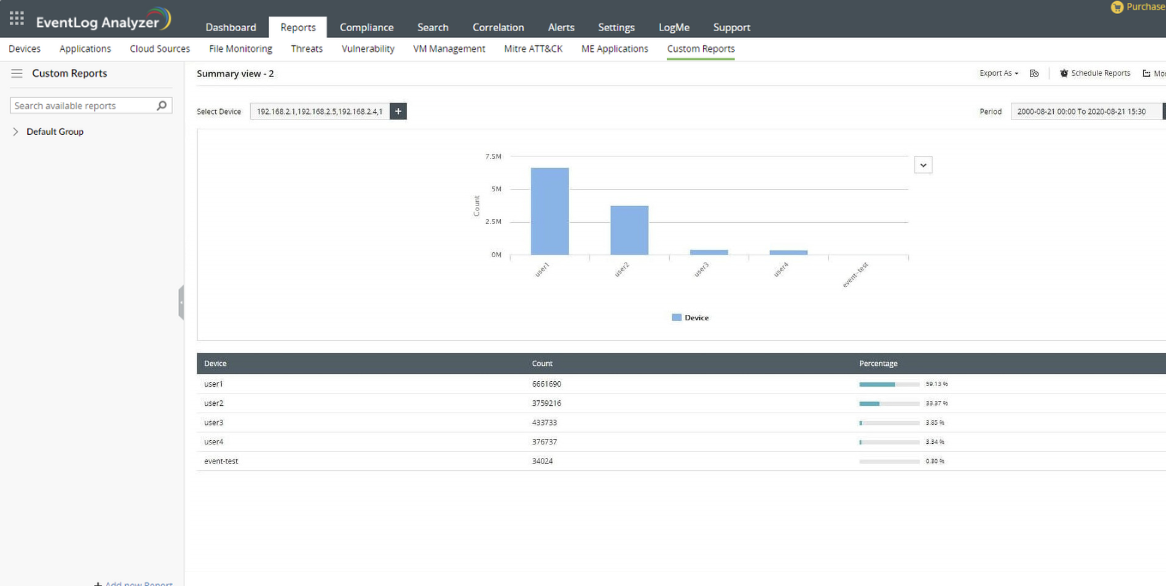Click the Purchase cart icon
The height and width of the screenshot is (586, 1166).
coord(1117,7)
